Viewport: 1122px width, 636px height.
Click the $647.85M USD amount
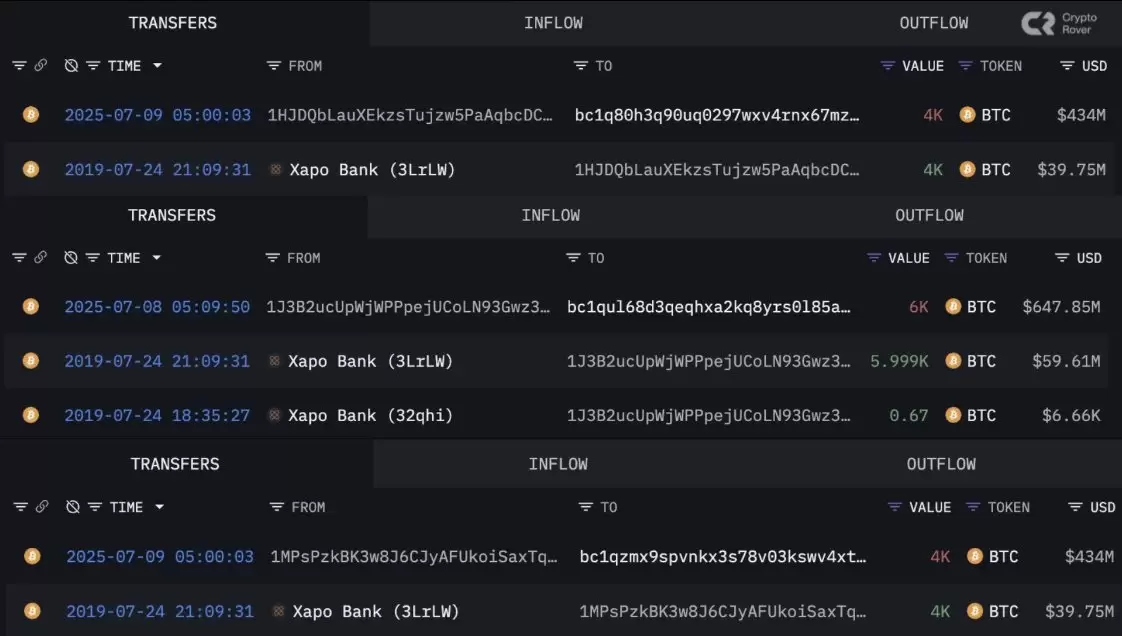click(x=1061, y=307)
